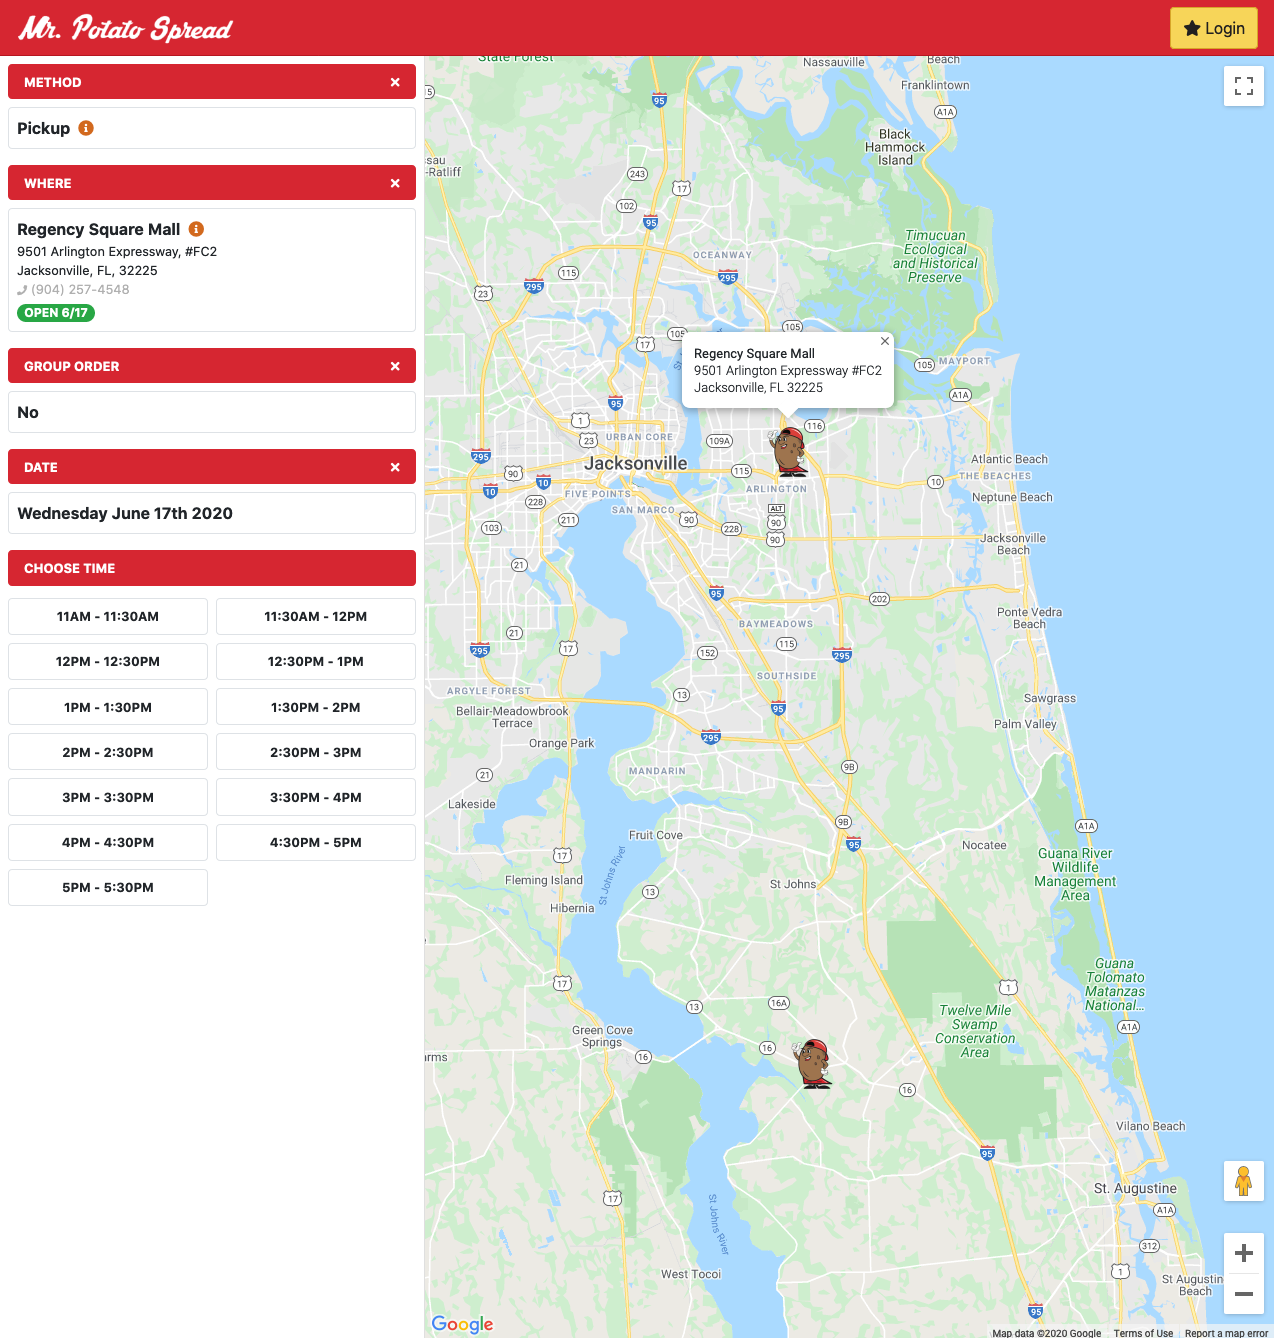Click Report a map error link
The height and width of the screenshot is (1338, 1274).
1226,1332
